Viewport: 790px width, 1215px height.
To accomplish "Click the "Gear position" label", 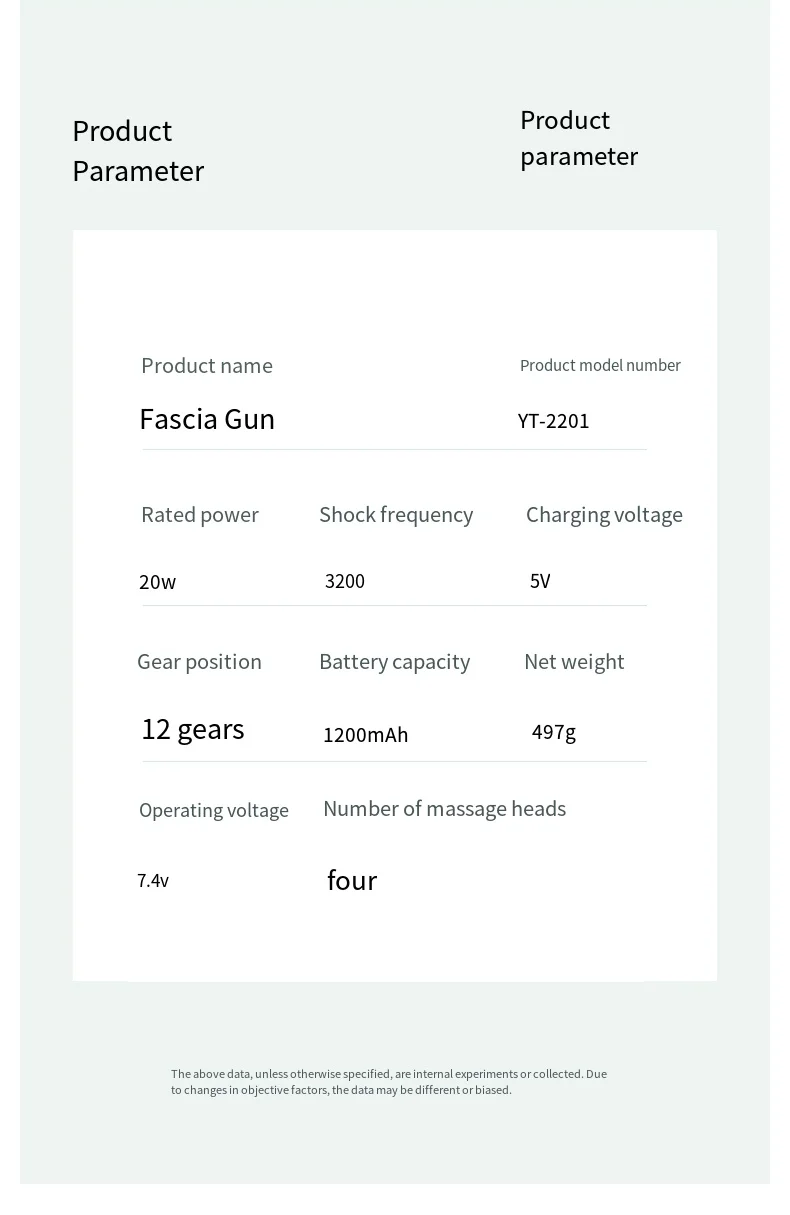I will [199, 662].
